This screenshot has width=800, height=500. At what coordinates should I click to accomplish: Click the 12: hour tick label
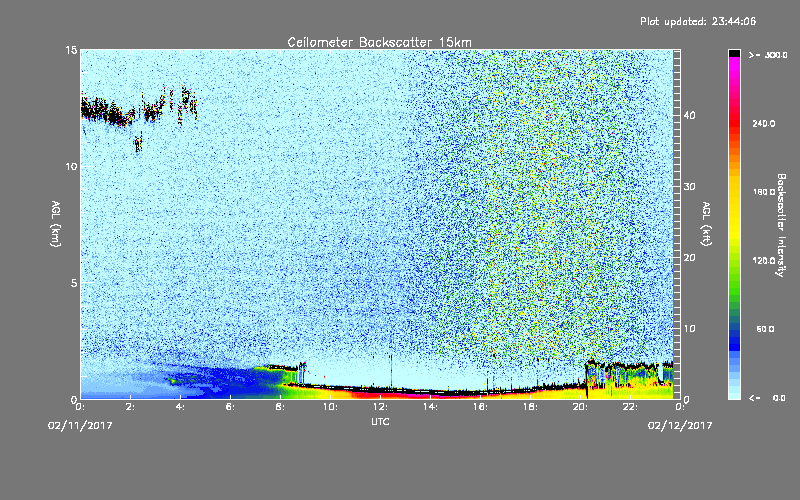coord(380,407)
